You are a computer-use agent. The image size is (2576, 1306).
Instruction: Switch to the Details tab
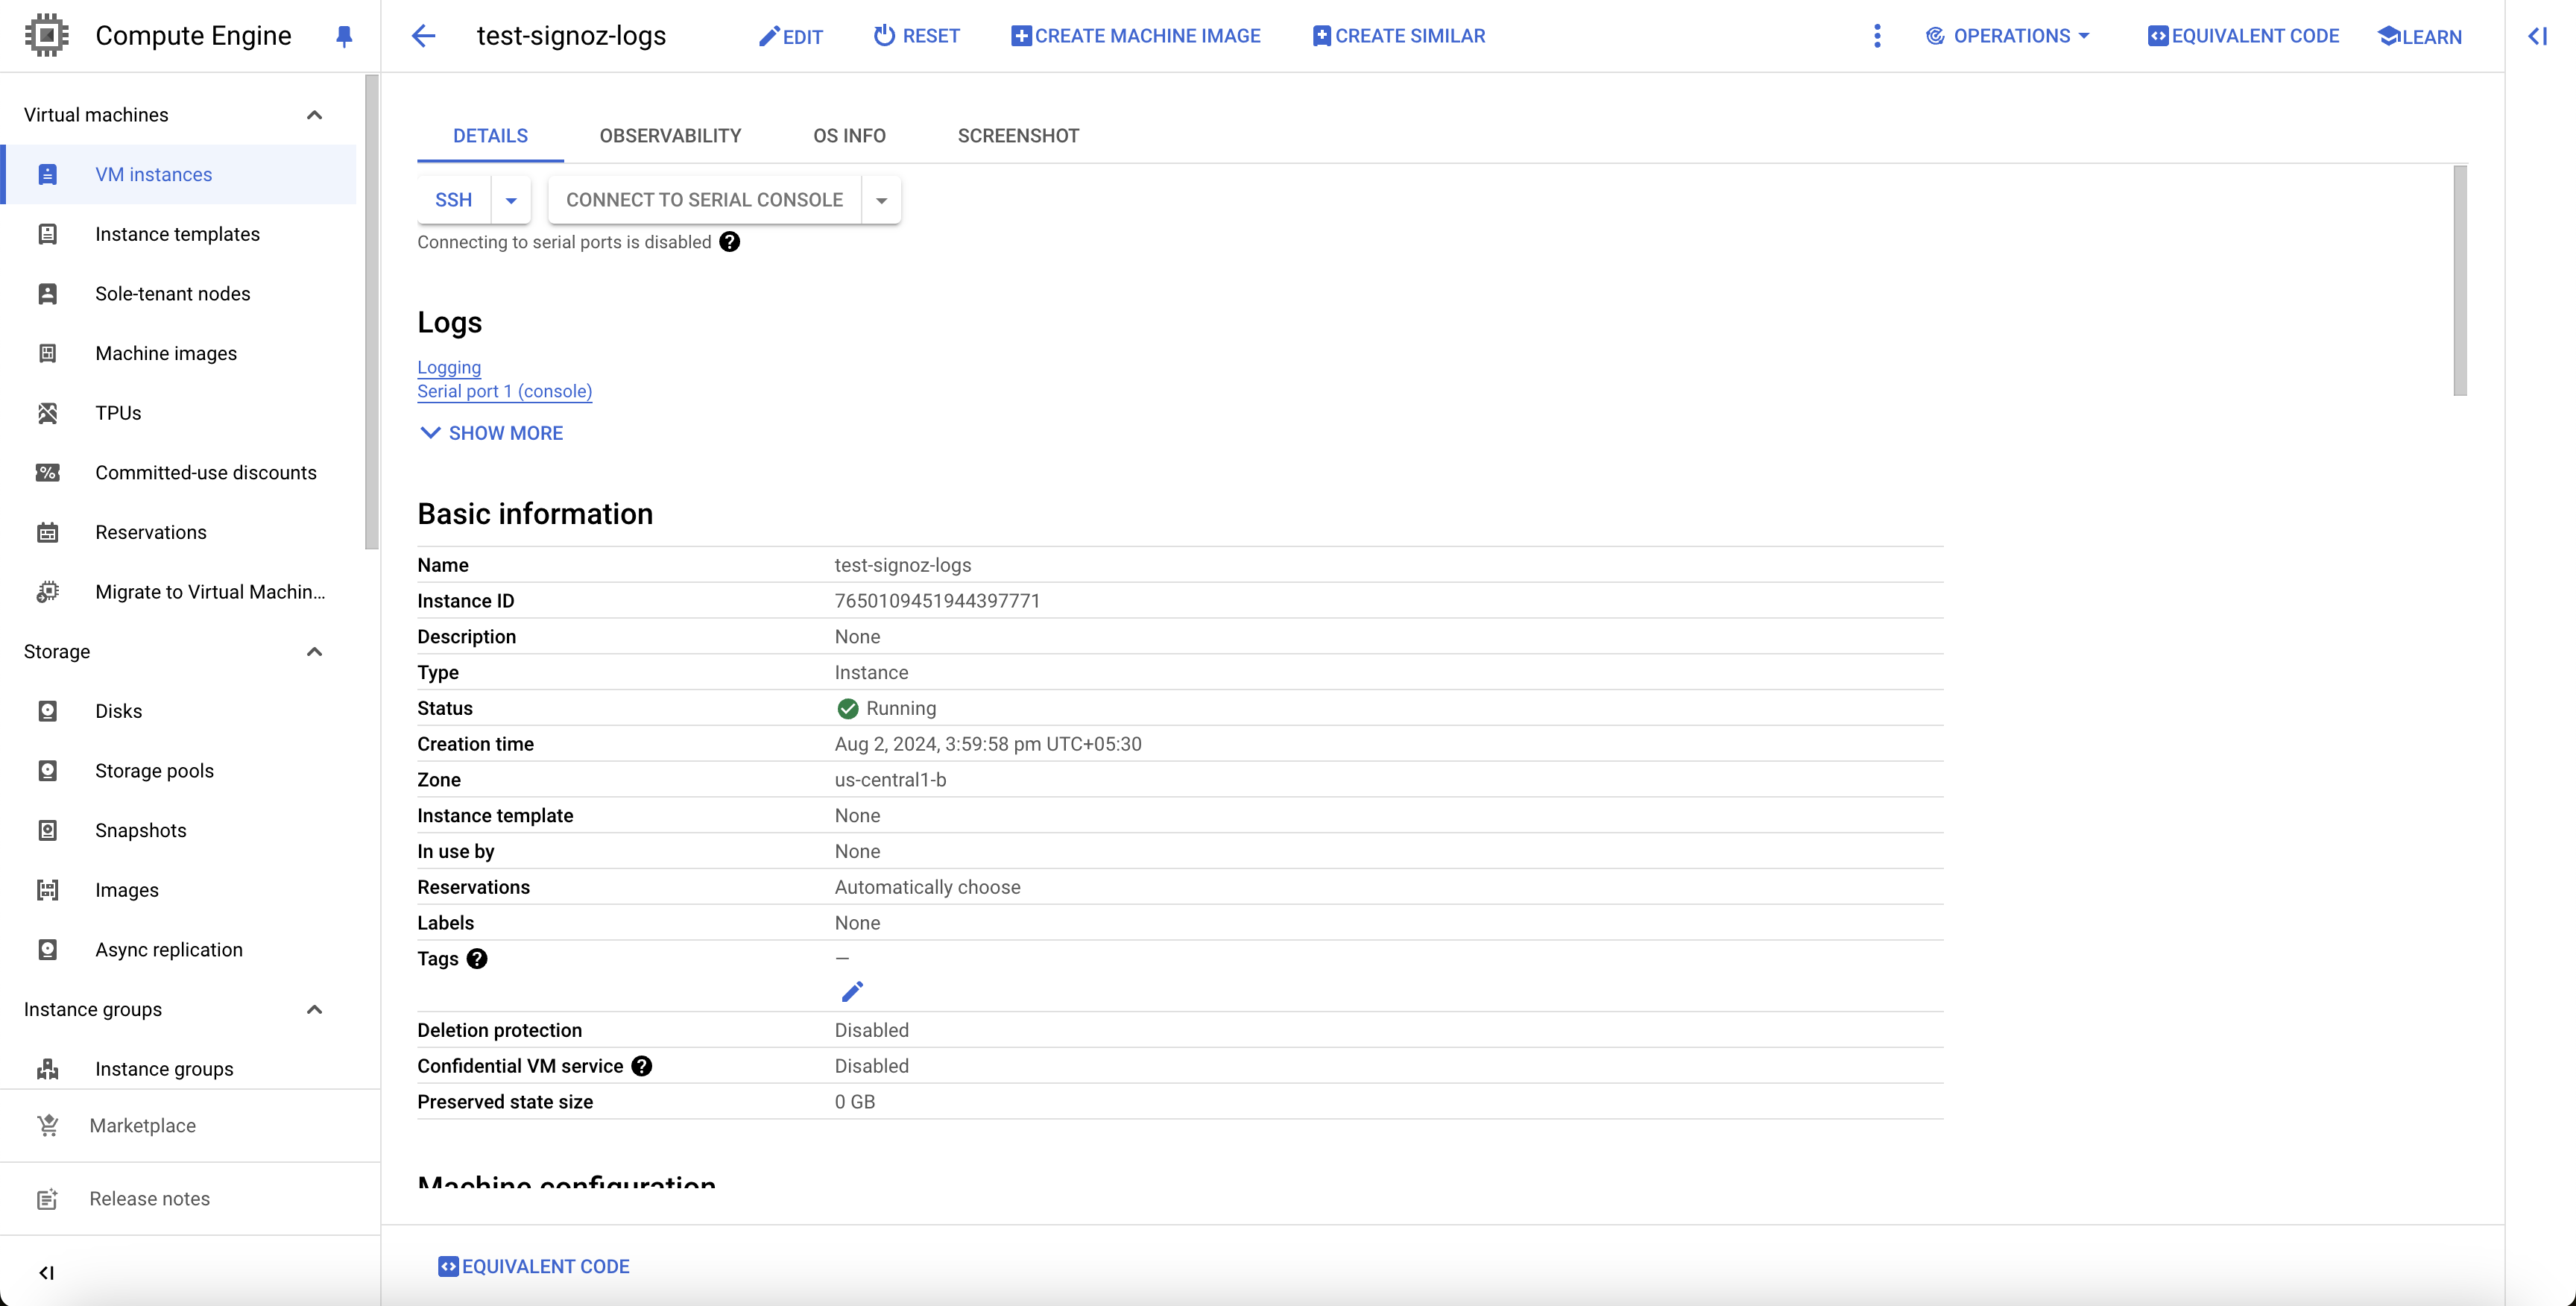(x=490, y=136)
